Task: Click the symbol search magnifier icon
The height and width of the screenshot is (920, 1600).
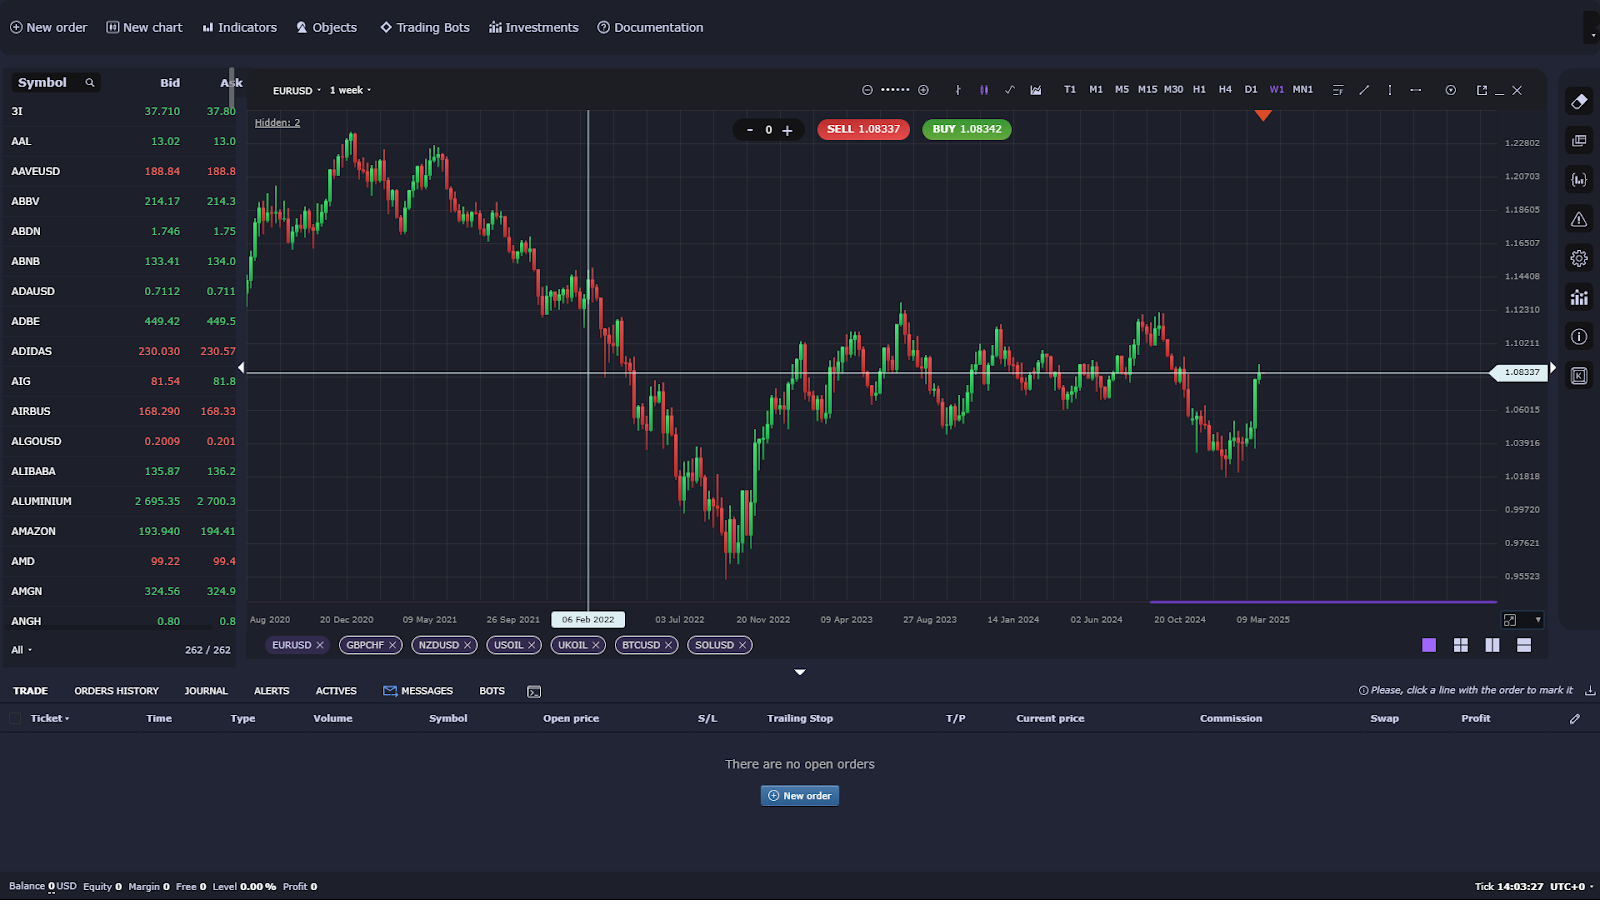Action: (x=90, y=83)
